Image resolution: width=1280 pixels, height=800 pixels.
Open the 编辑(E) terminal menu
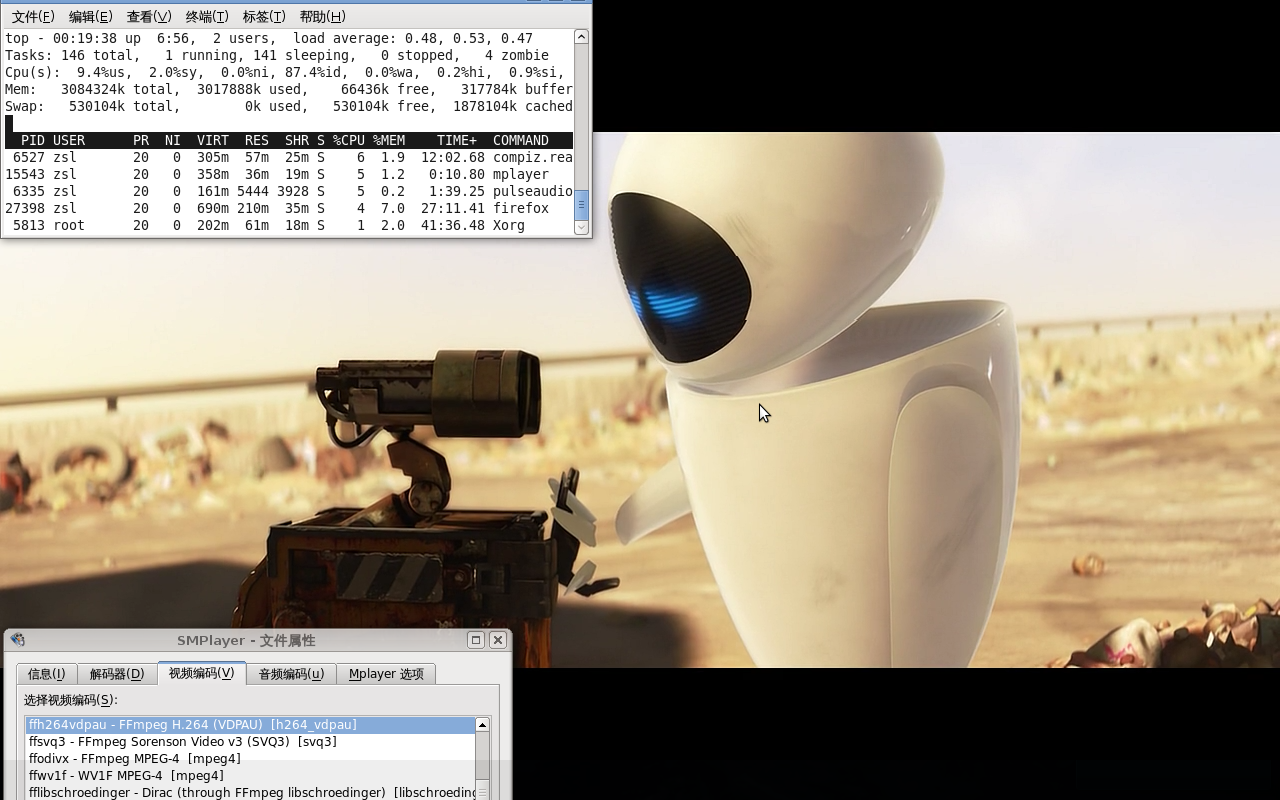(x=90, y=16)
